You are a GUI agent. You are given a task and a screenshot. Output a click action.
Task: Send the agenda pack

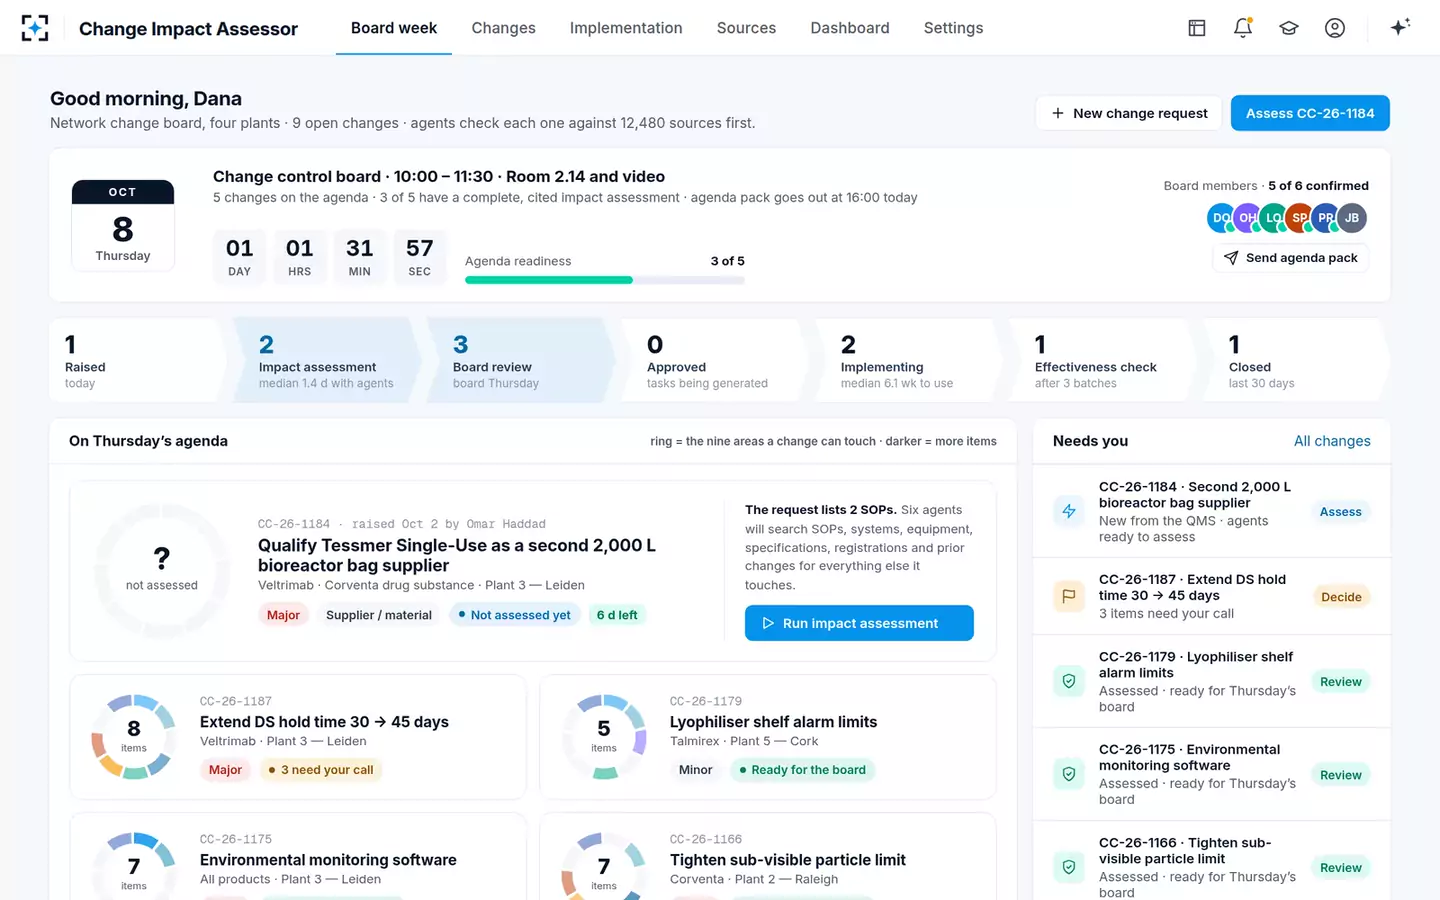pyautogui.click(x=1291, y=258)
